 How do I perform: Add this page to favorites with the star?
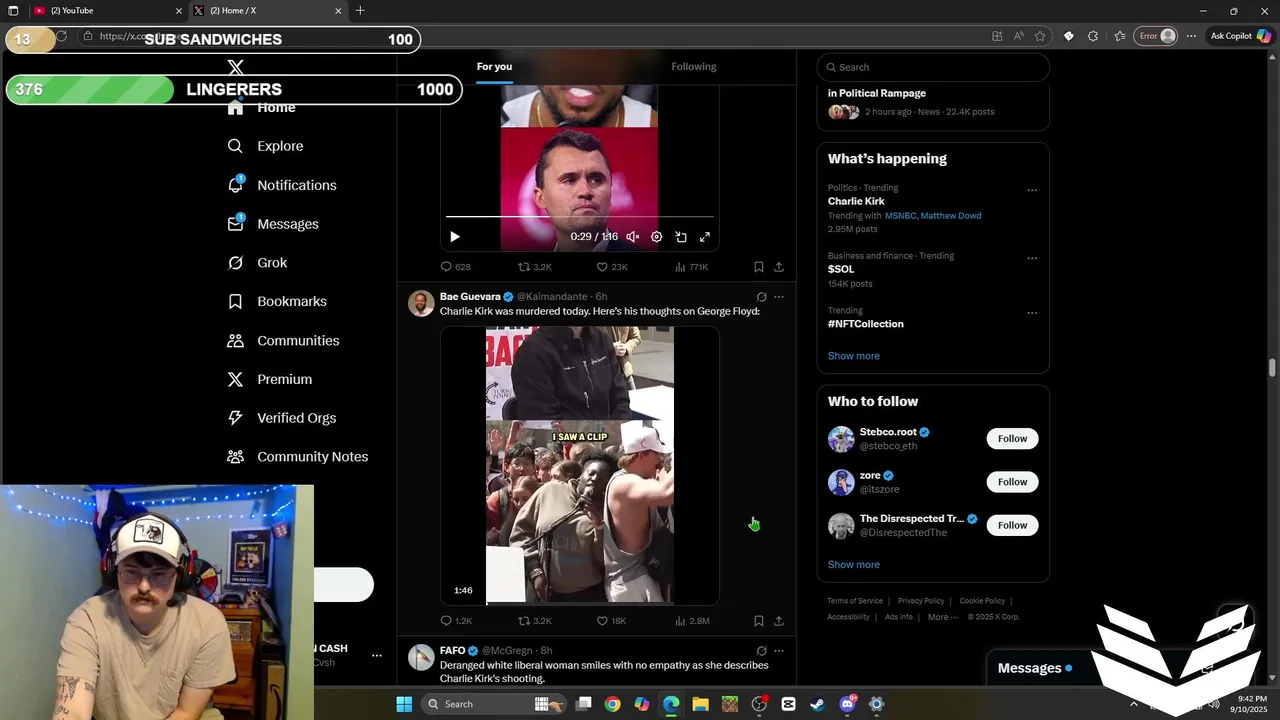pyautogui.click(x=1040, y=36)
